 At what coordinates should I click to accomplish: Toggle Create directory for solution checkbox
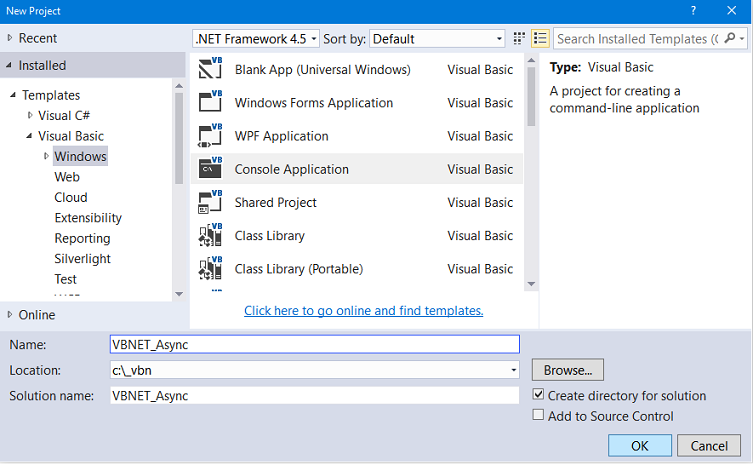[538, 395]
